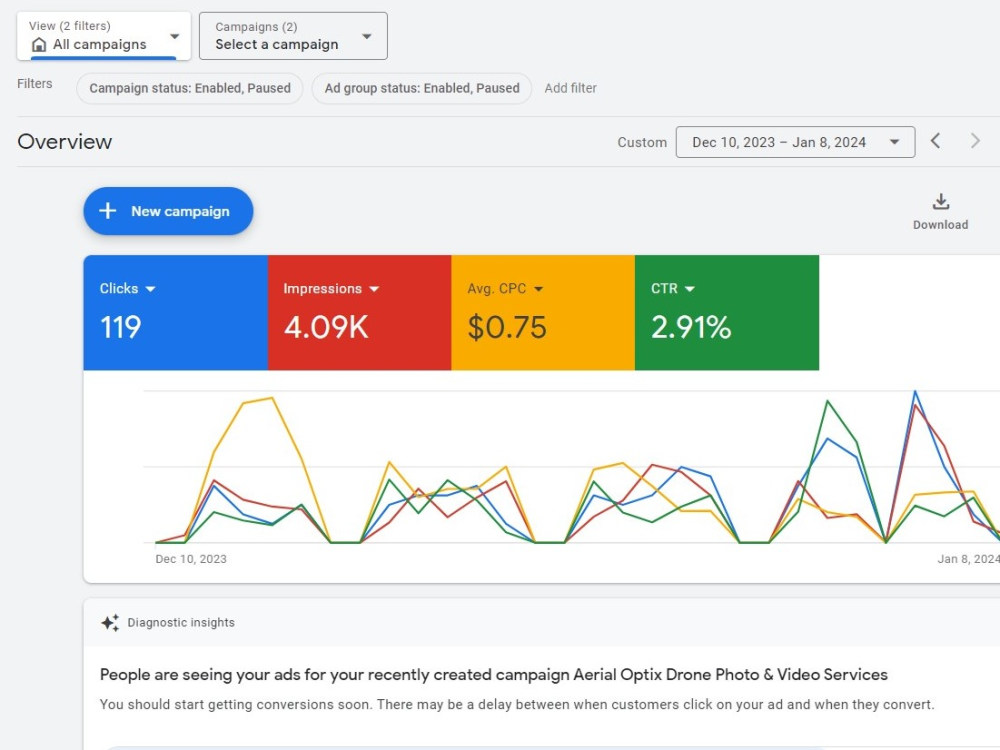Select the green CTR 2.91% scorecard

(727, 312)
